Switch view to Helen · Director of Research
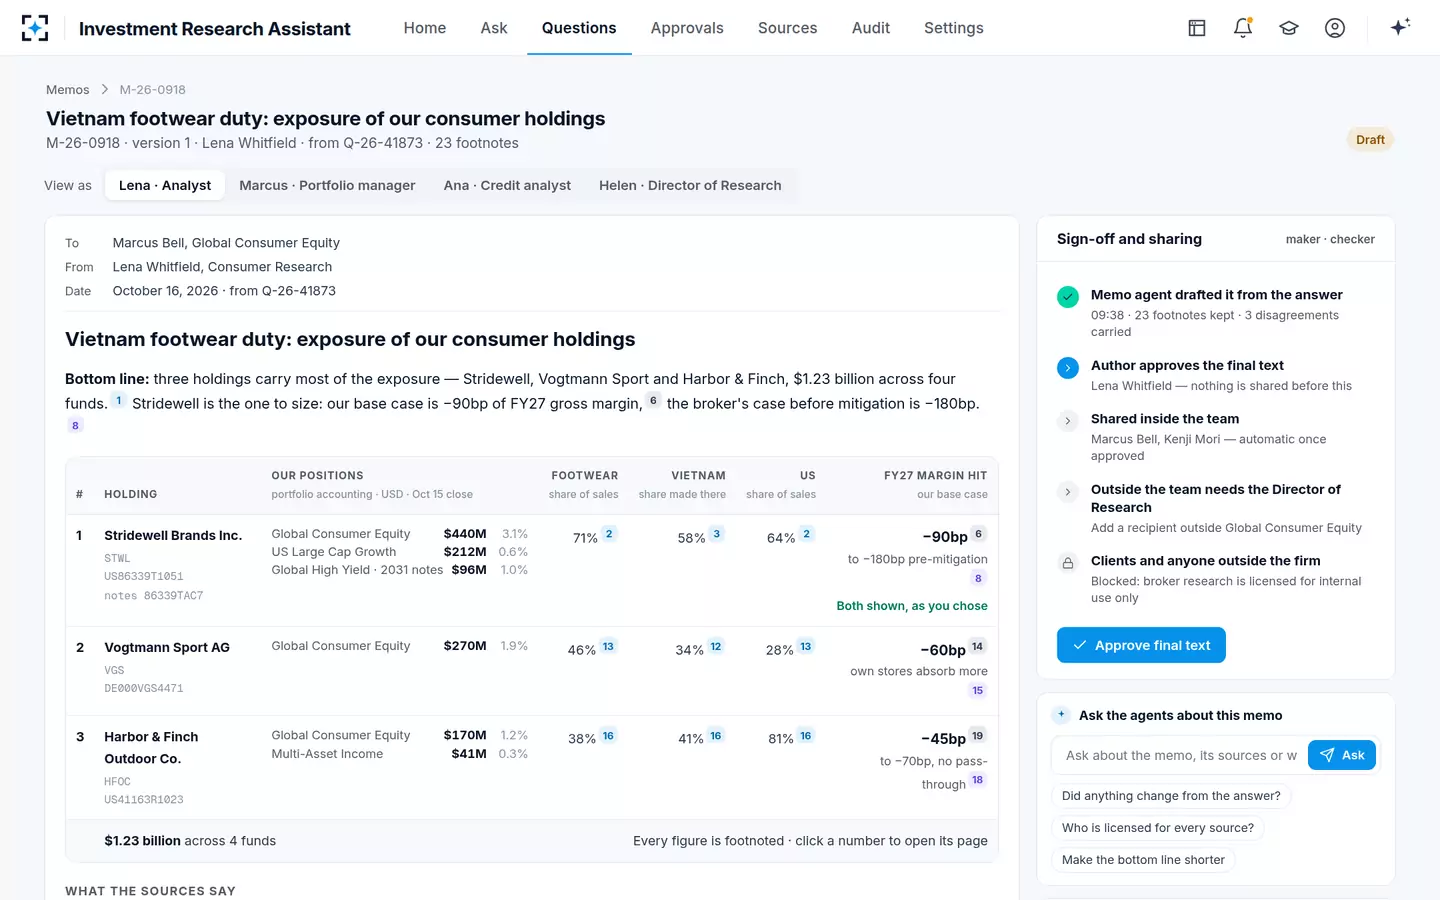This screenshot has height=900, width=1440. 690,185
